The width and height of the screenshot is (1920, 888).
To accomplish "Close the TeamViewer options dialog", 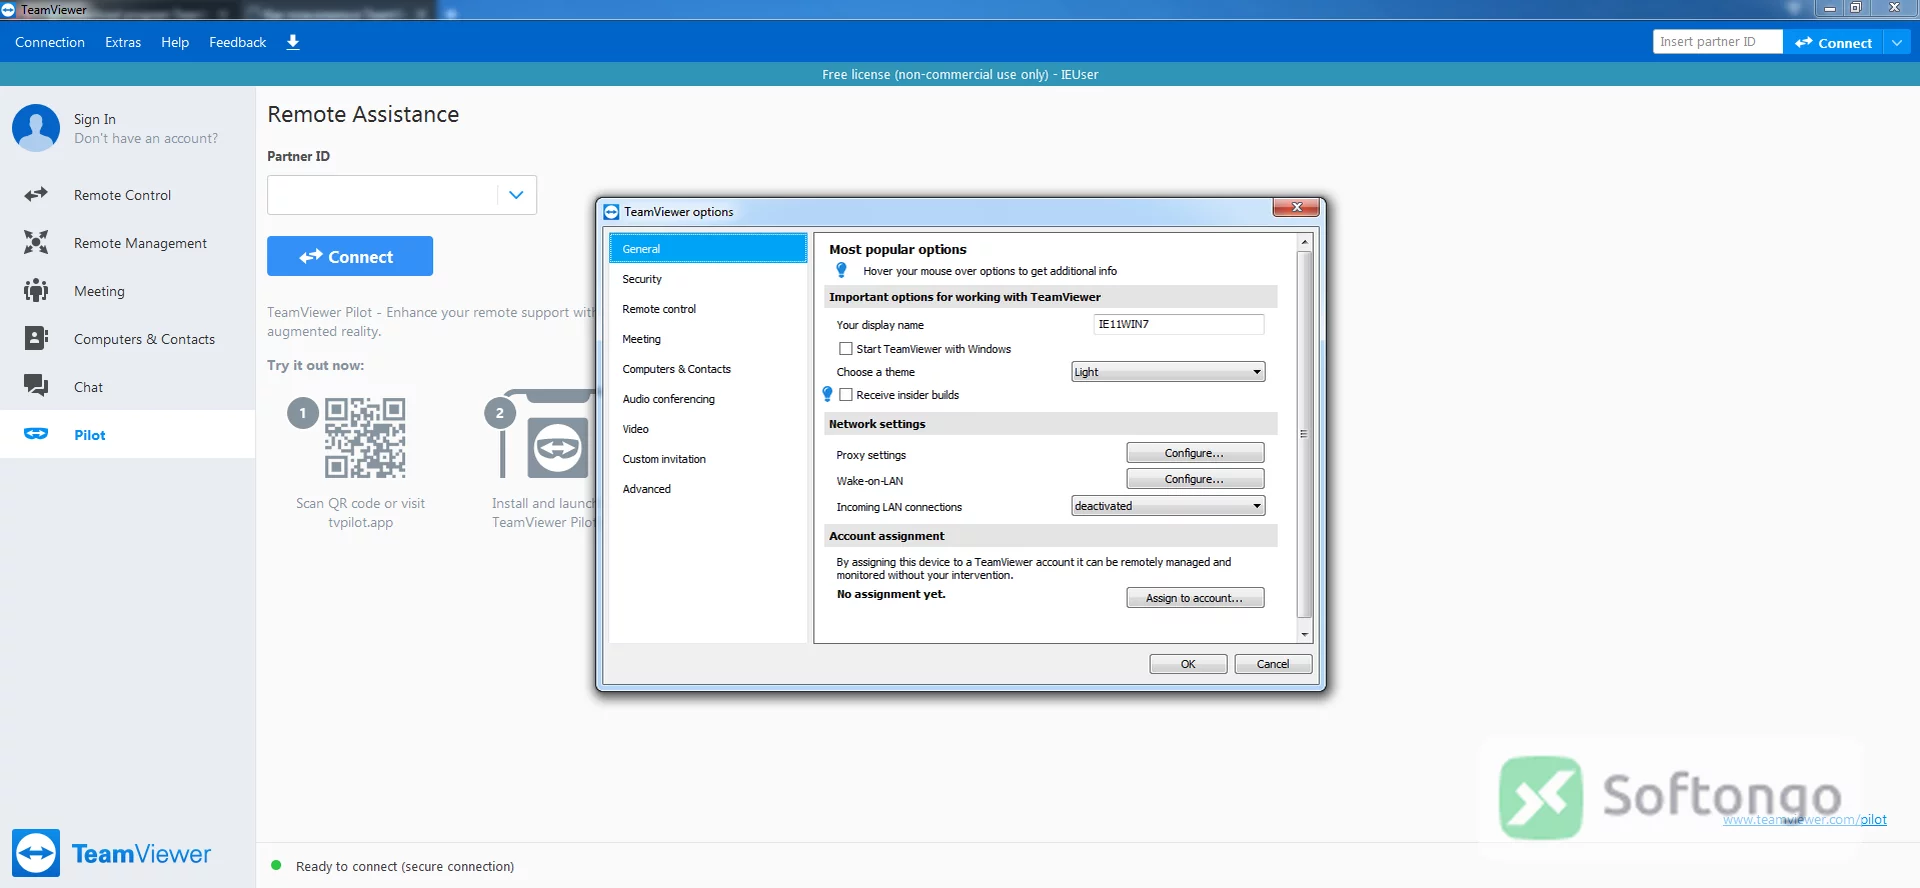I will coord(1297,207).
